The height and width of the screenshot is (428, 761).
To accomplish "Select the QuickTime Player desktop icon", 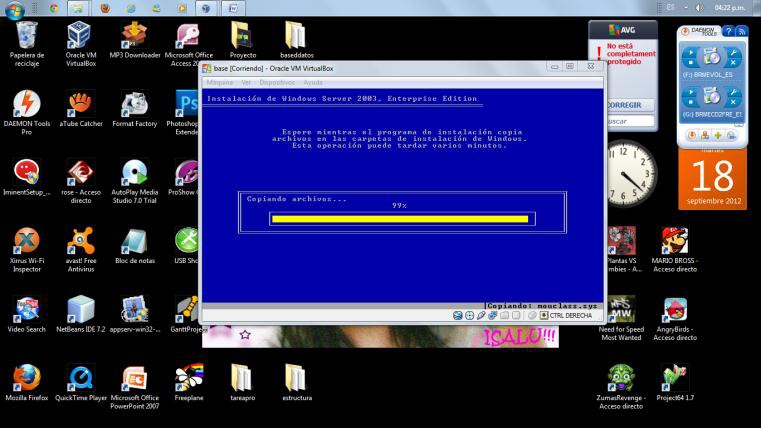I will click(x=81, y=383).
